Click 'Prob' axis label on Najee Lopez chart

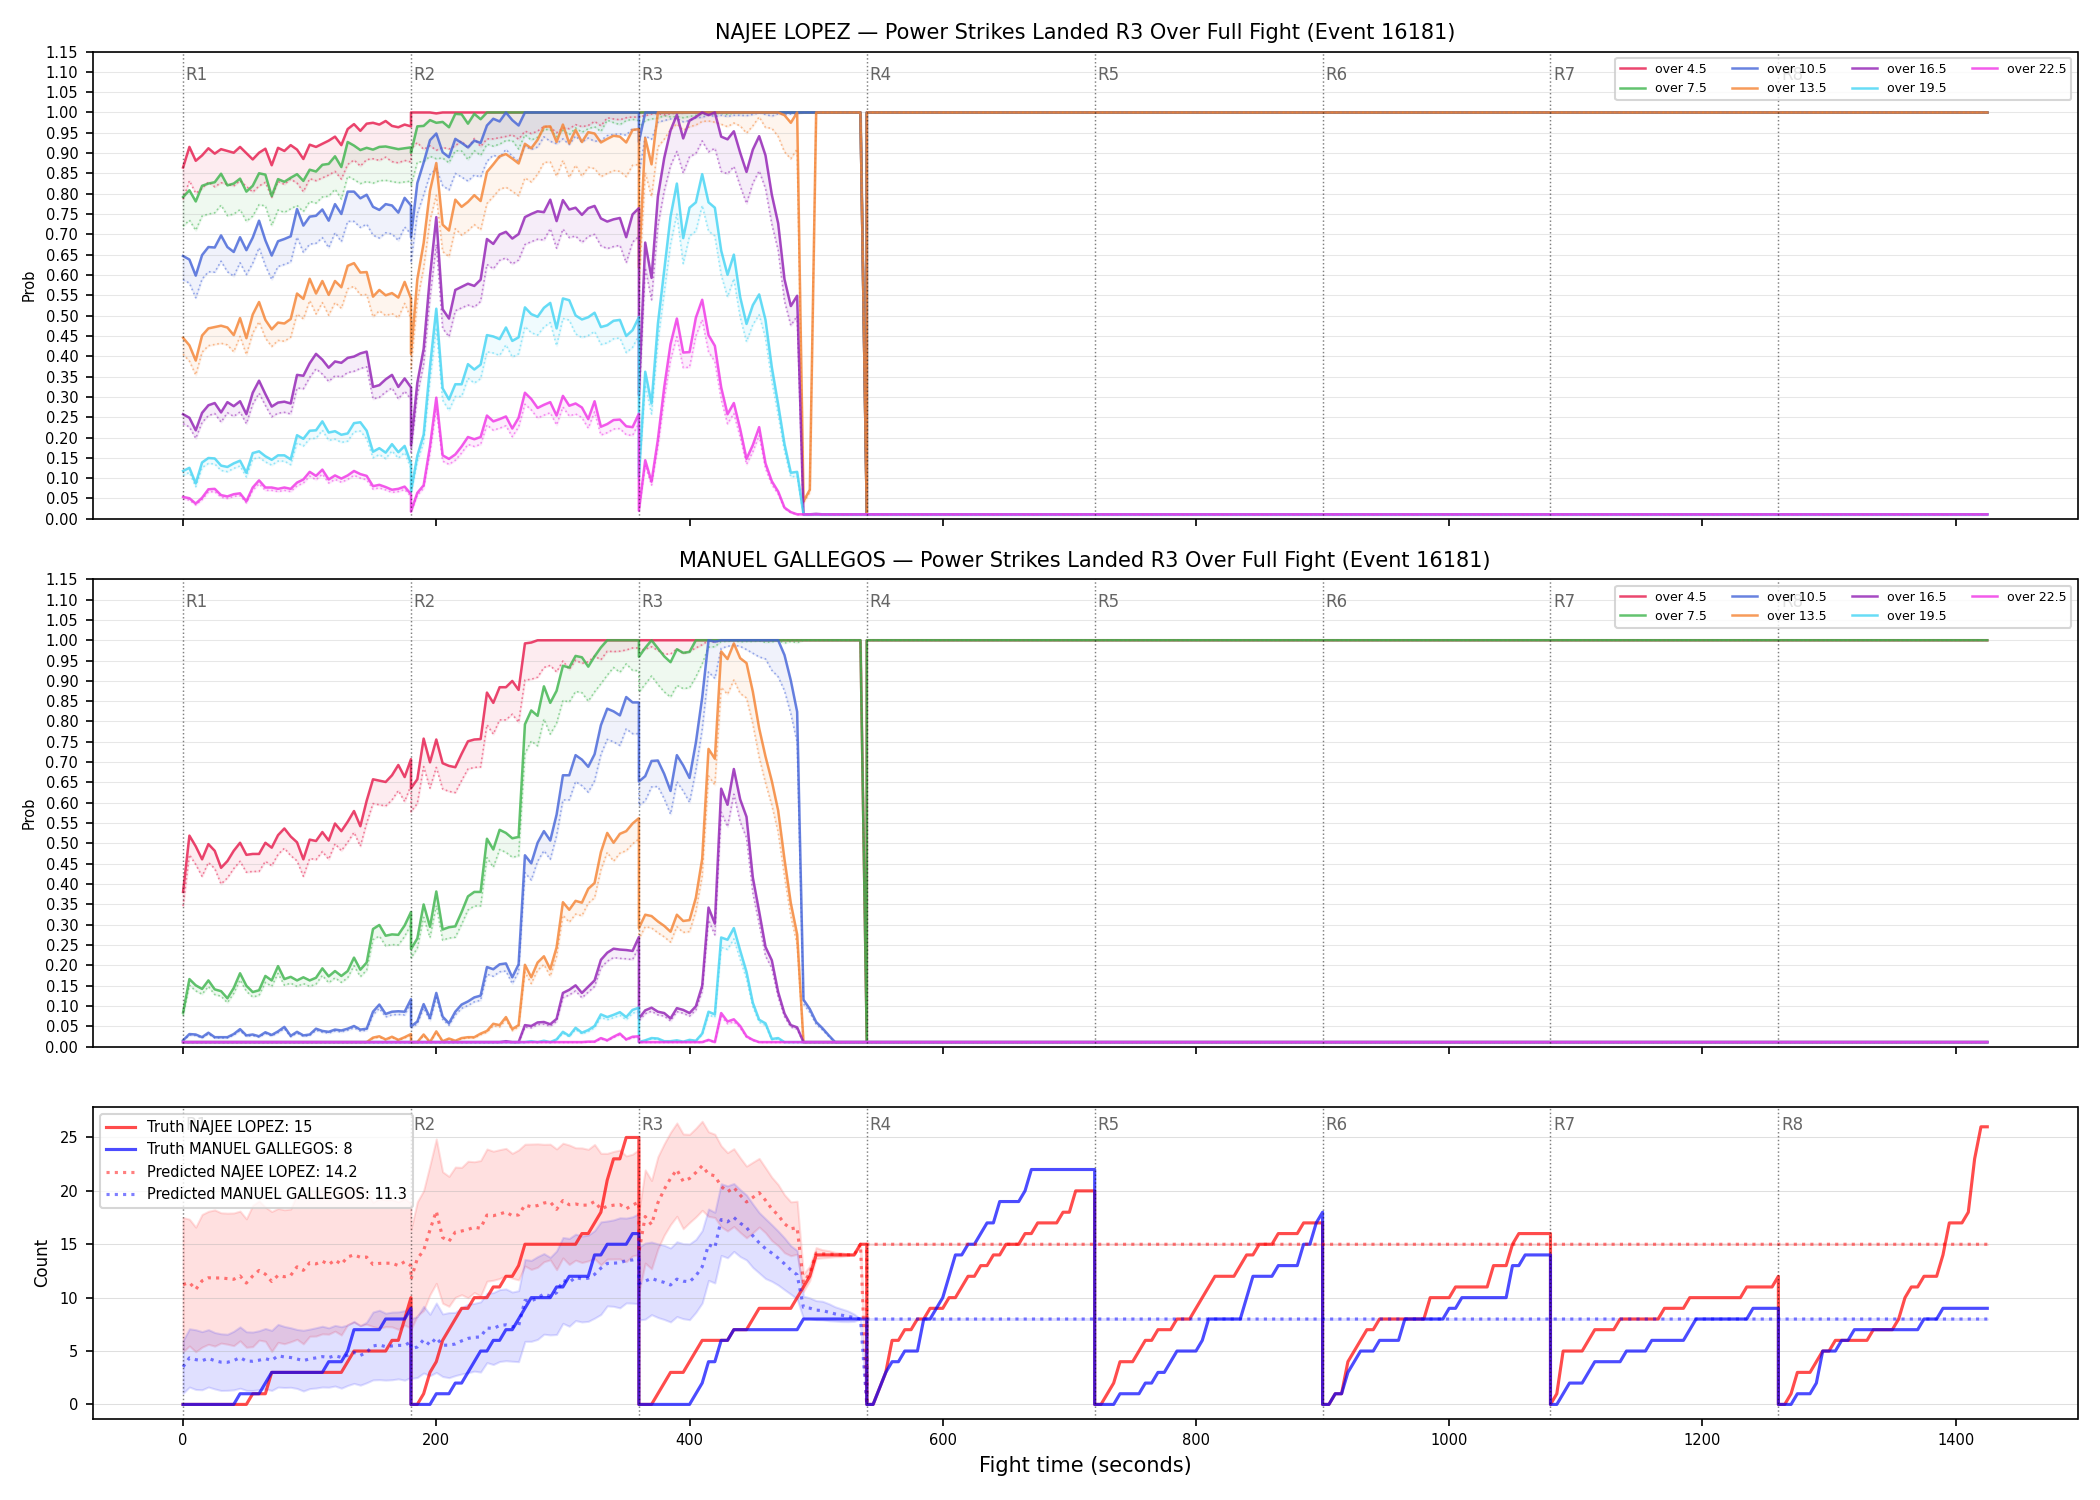point(29,287)
